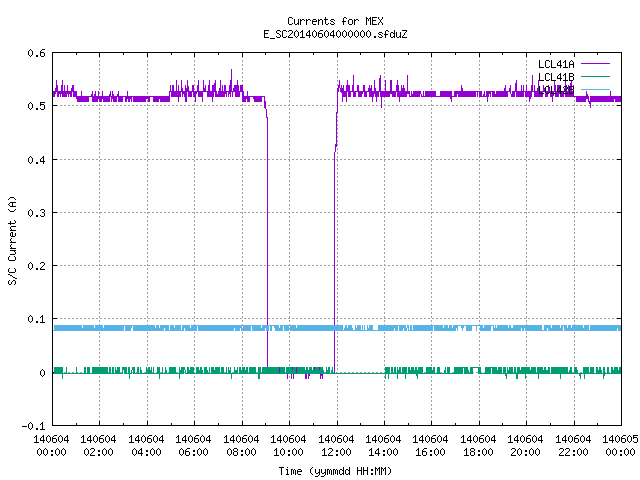The width and height of the screenshot is (640, 480).
Task: Click the y-axis label 'S/C Current (A)'
Action: 13,240
